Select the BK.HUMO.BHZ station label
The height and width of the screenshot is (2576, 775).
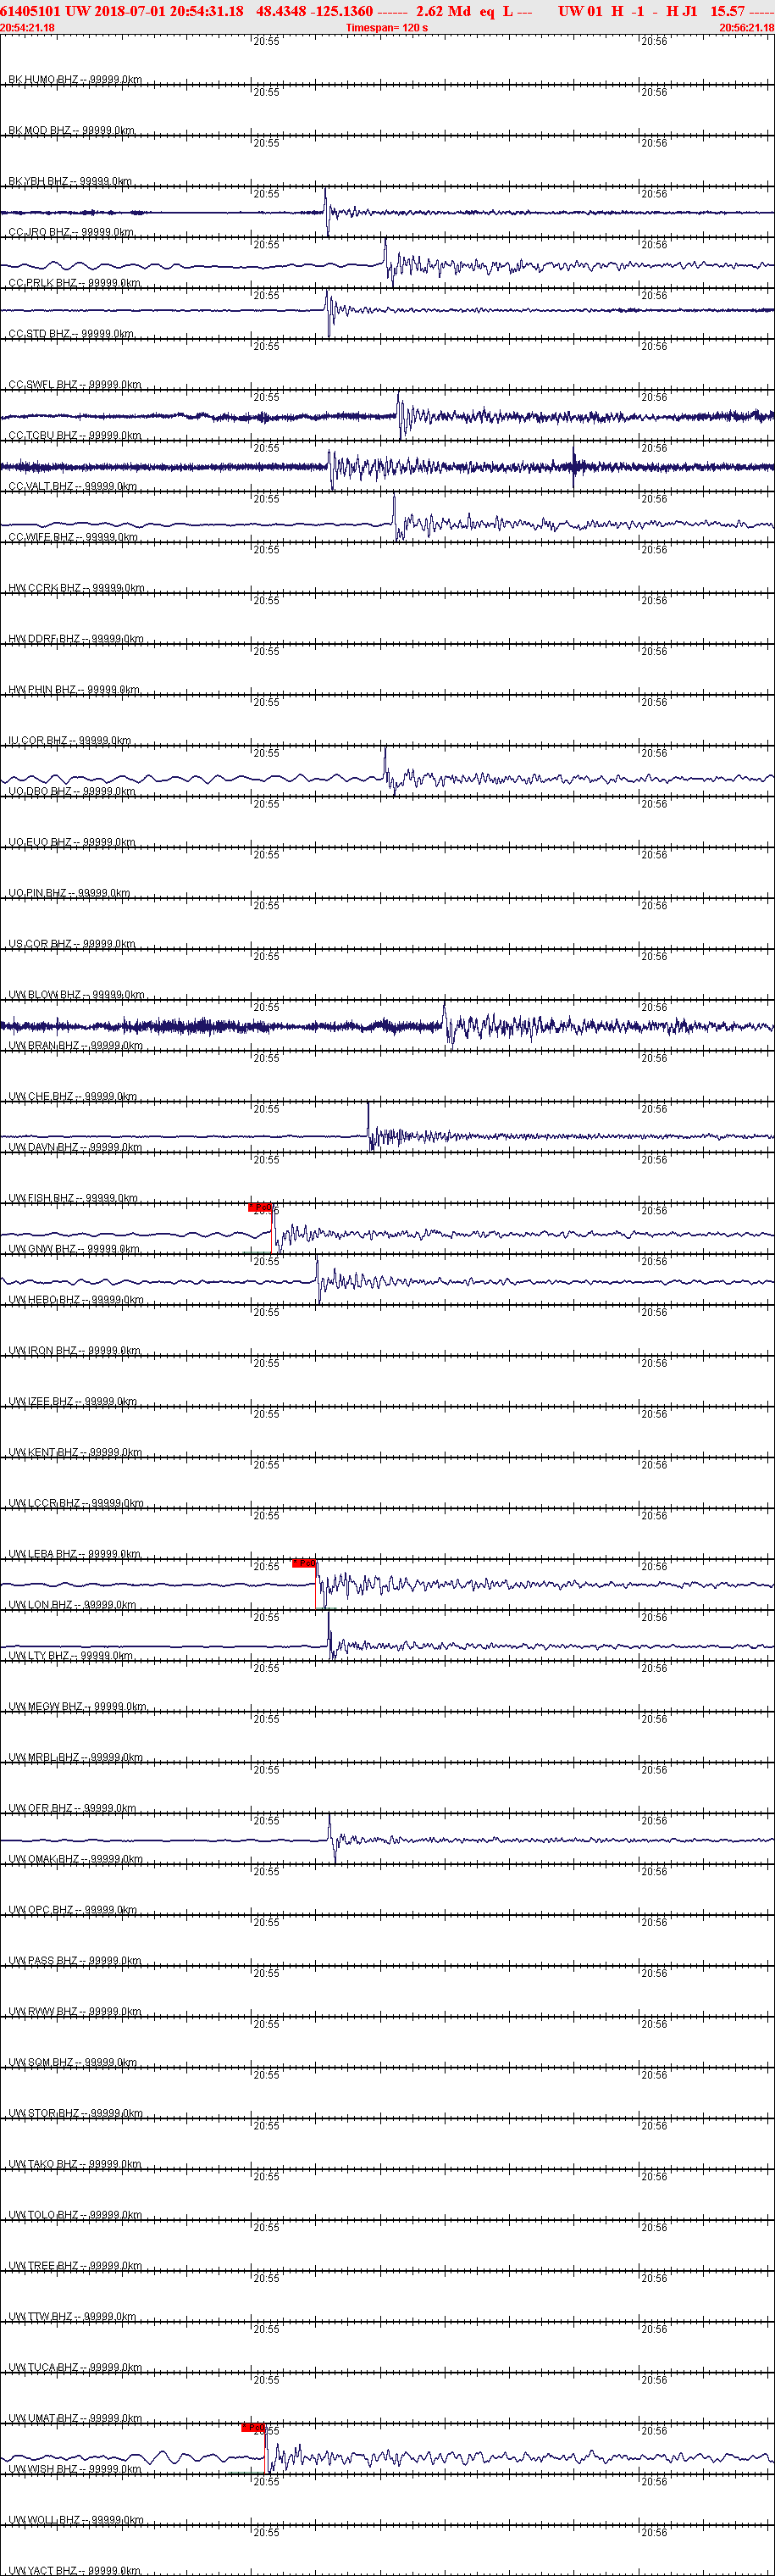75,79
